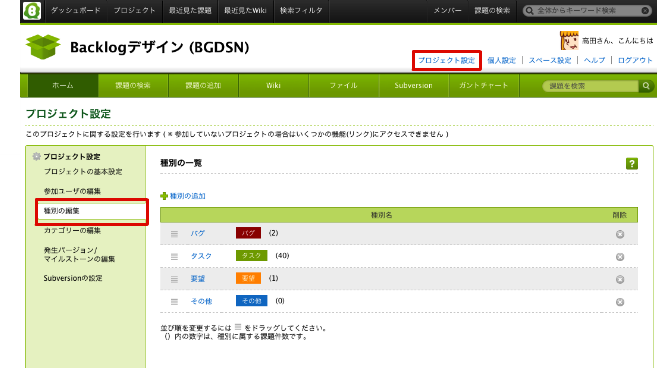Select カテゴリーの編集 in sidebar
The height and width of the screenshot is (368, 657).
pyautogui.click(x=72, y=231)
